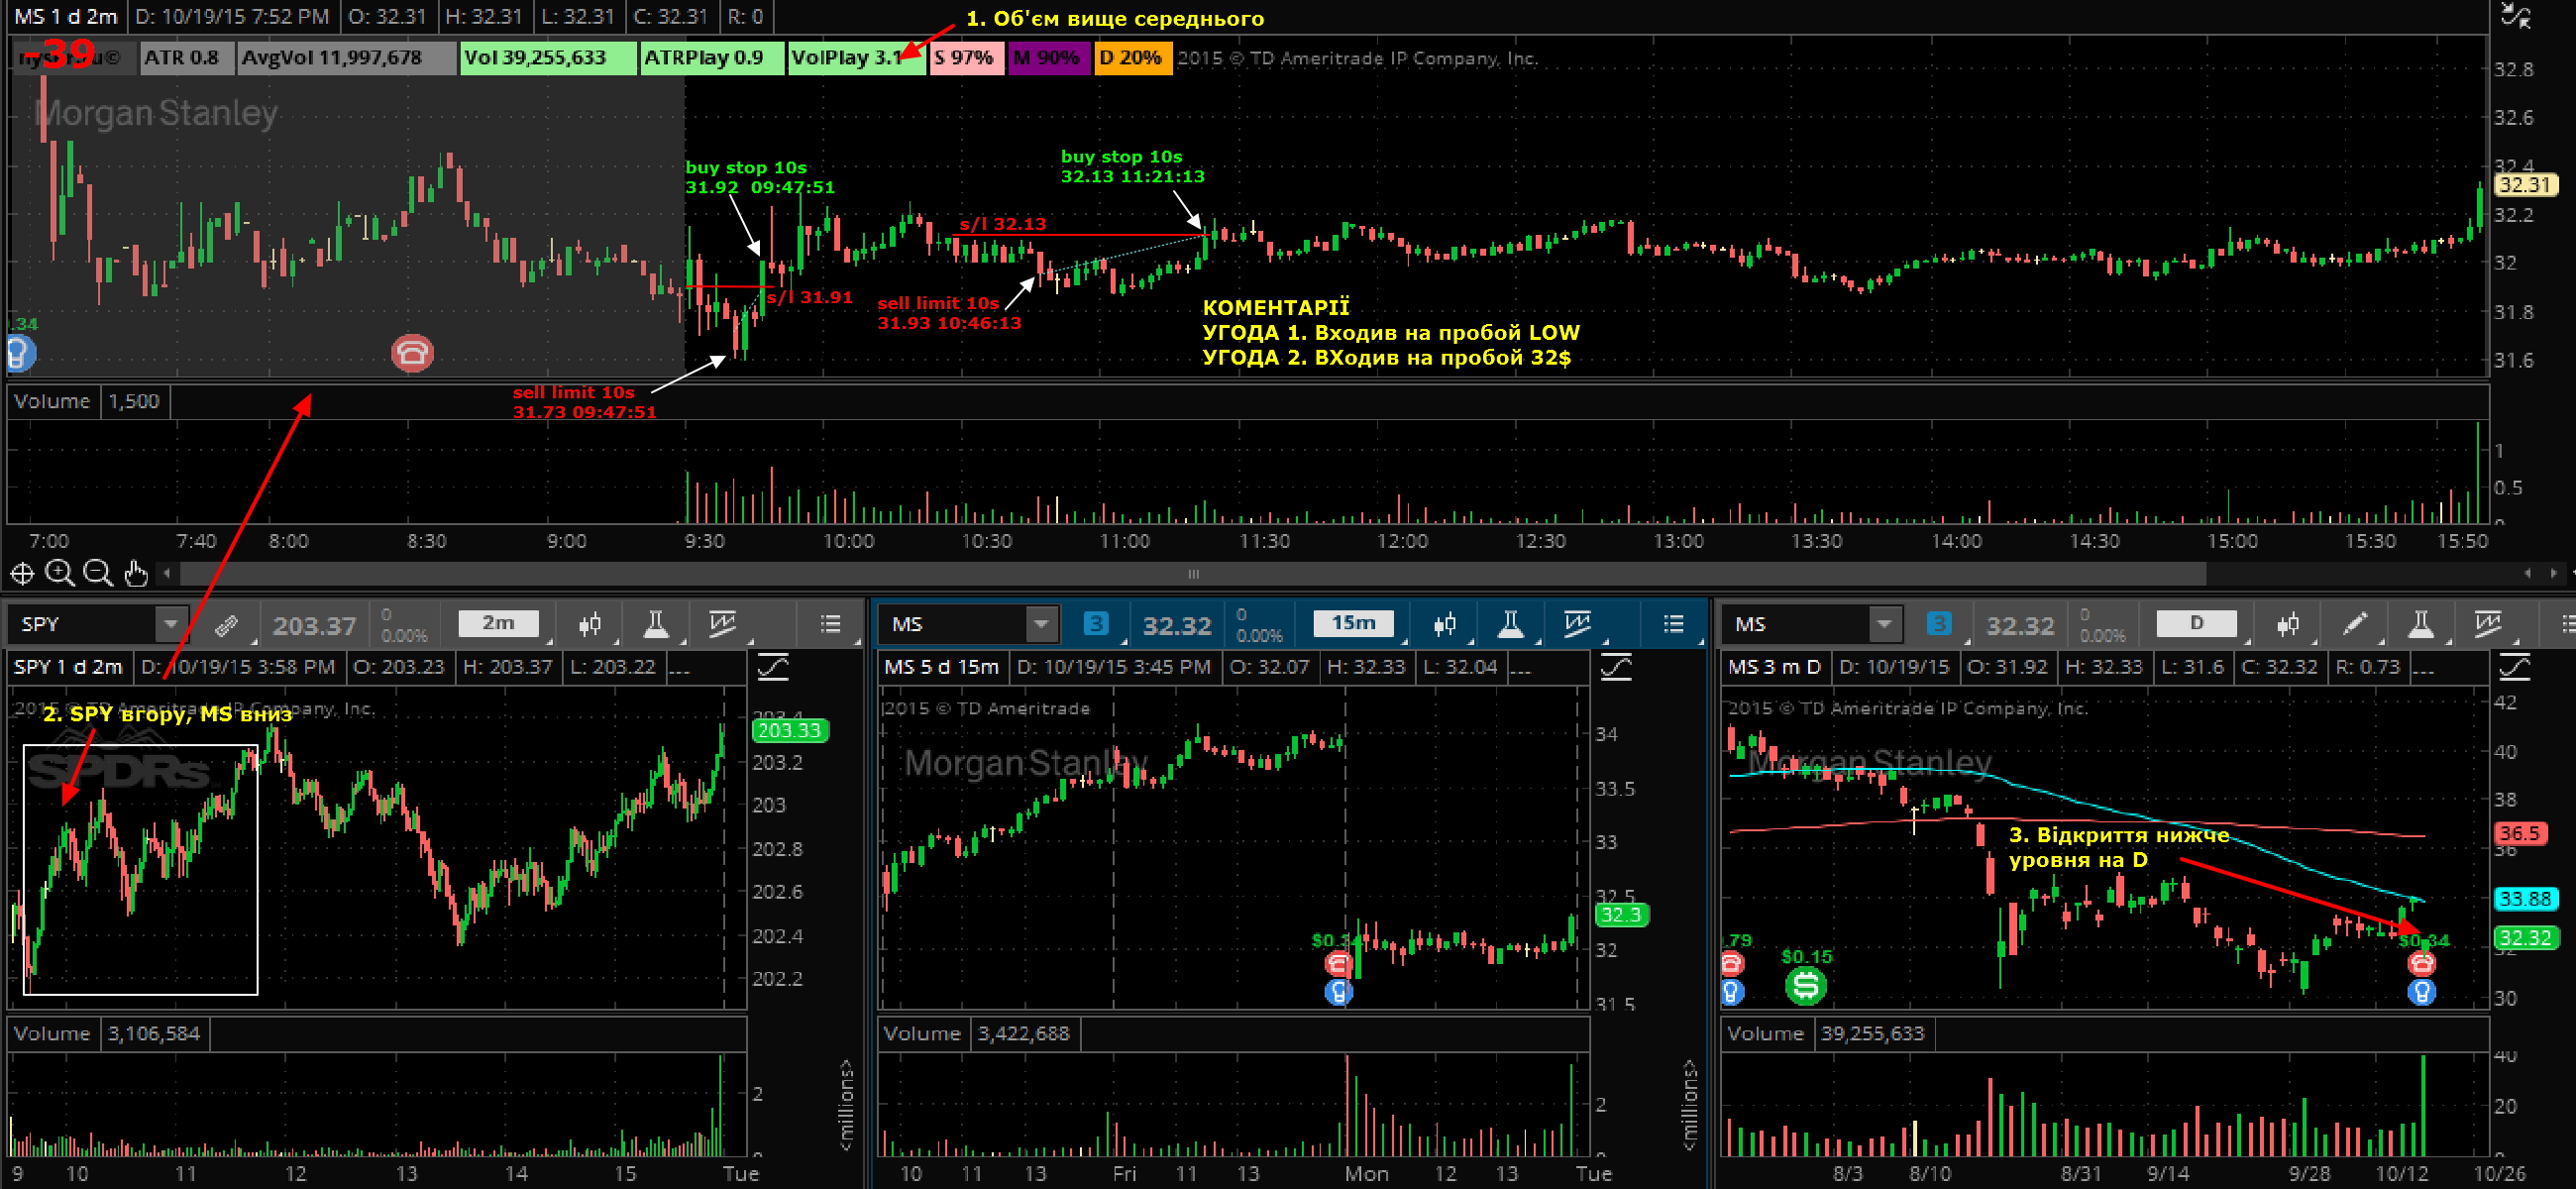Open chart style candlestick menu in SPY panel
Viewport: 2576px width, 1189px height.
point(590,625)
